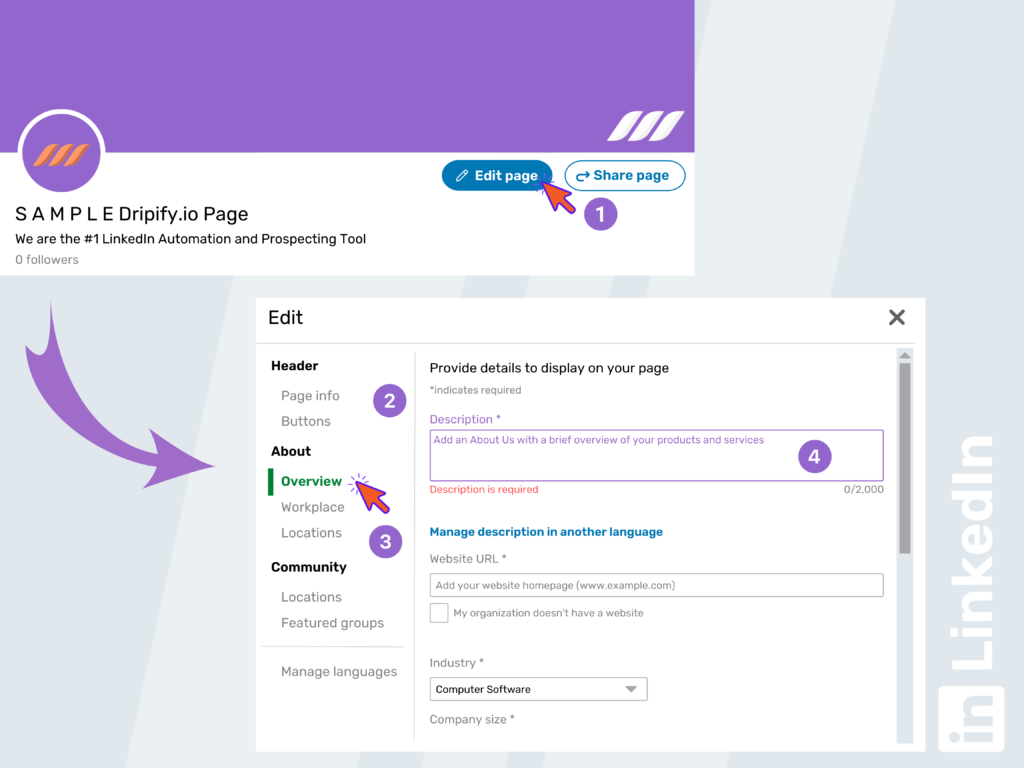Open 'Manage description in another language' link
The width and height of the screenshot is (1024, 768).
click(x=546, y=531)
